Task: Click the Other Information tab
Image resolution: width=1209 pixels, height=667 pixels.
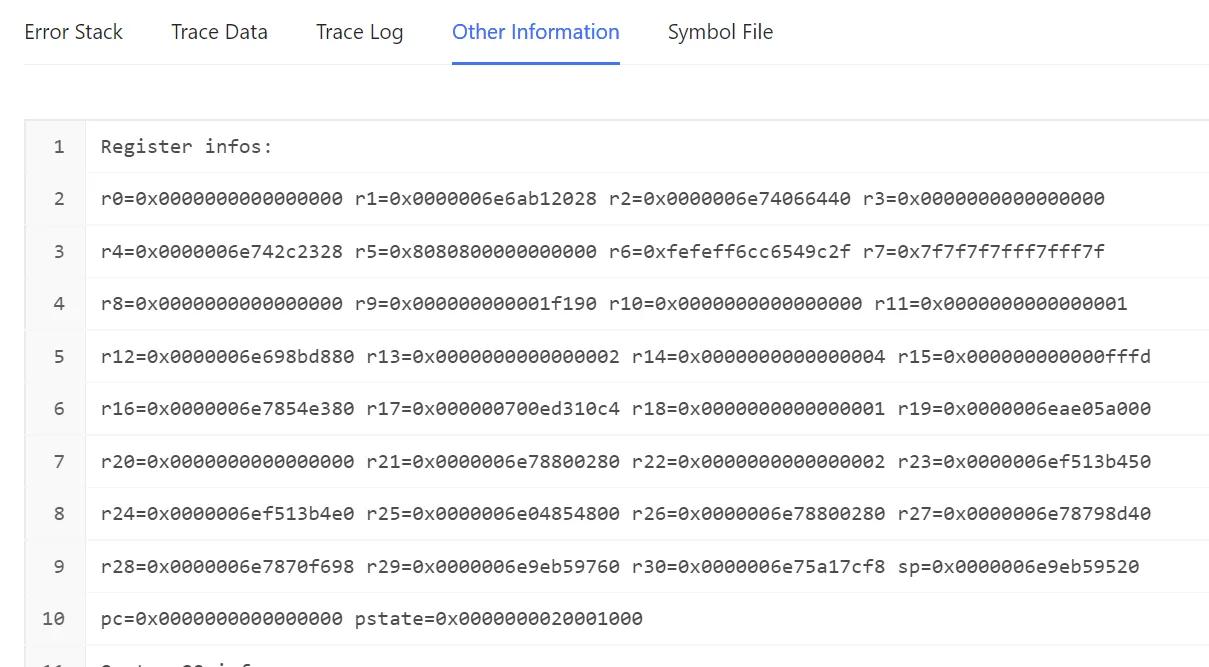Action: click(535, 32)
